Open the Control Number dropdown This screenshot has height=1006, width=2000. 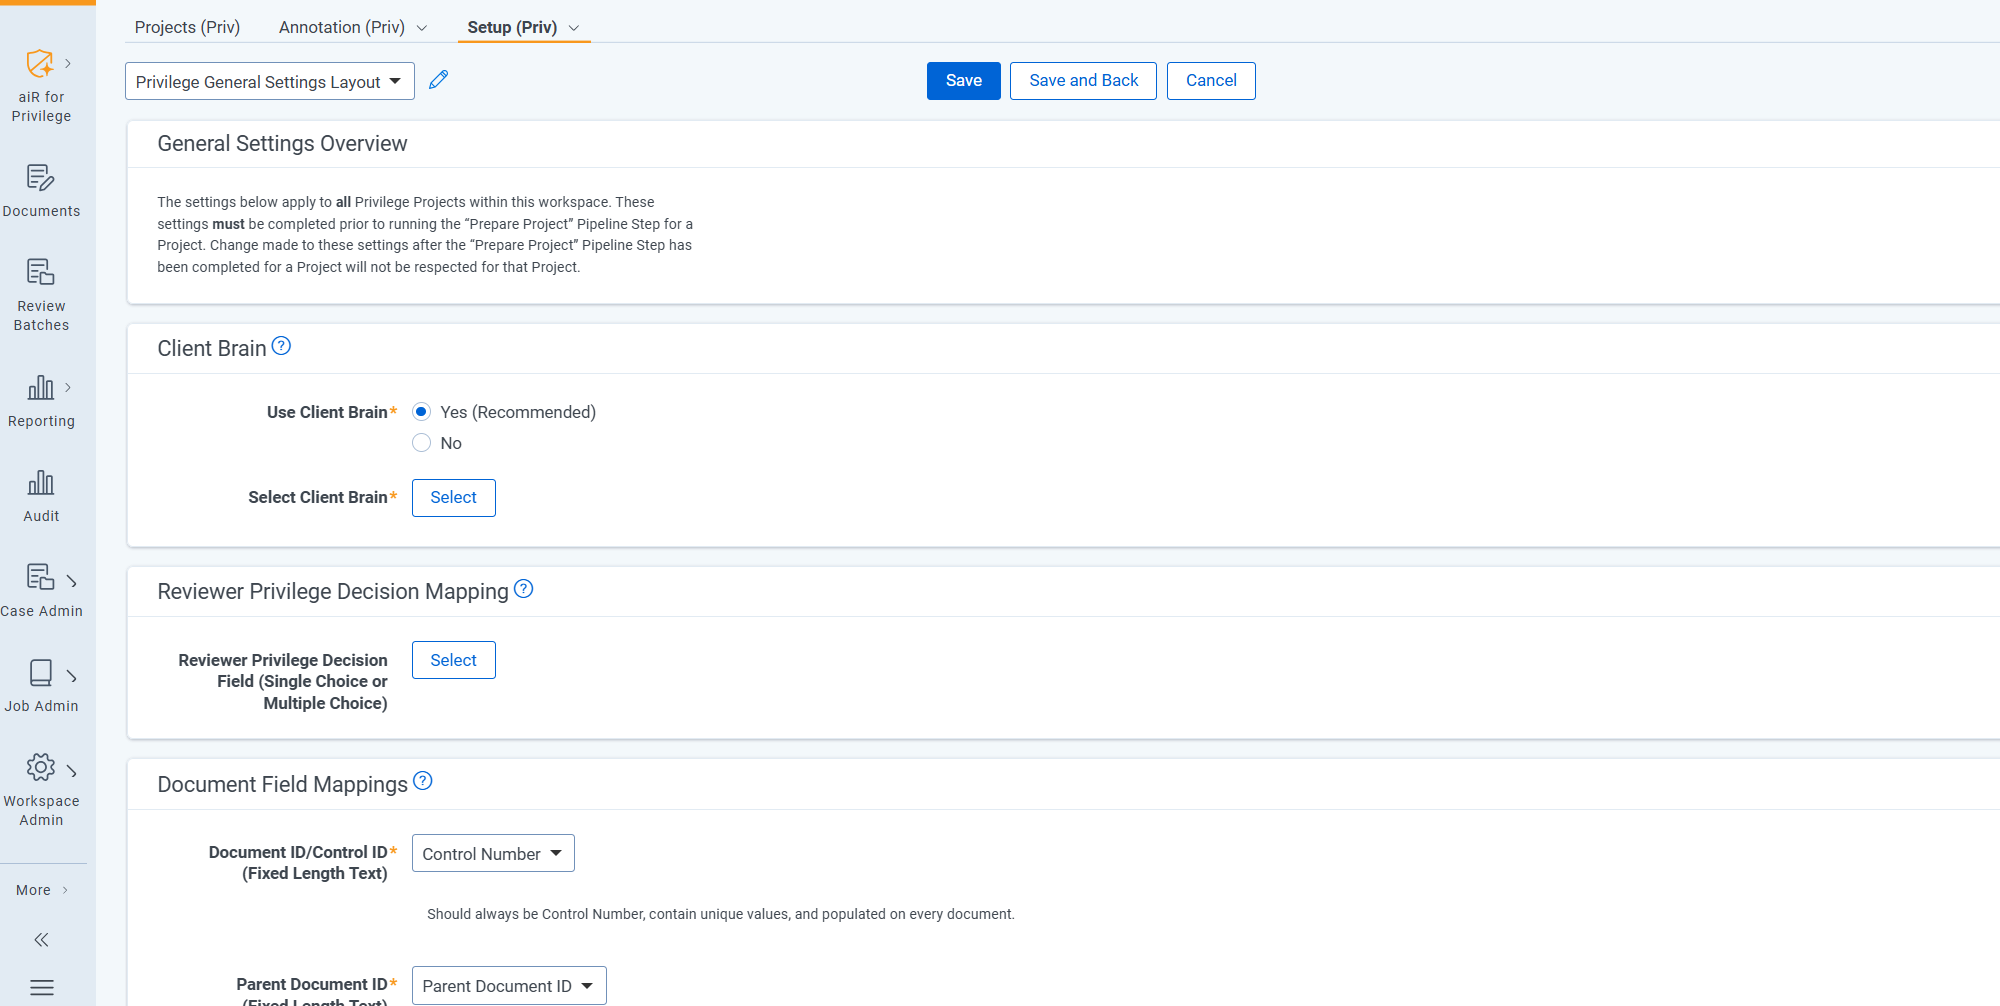(493, 853)
